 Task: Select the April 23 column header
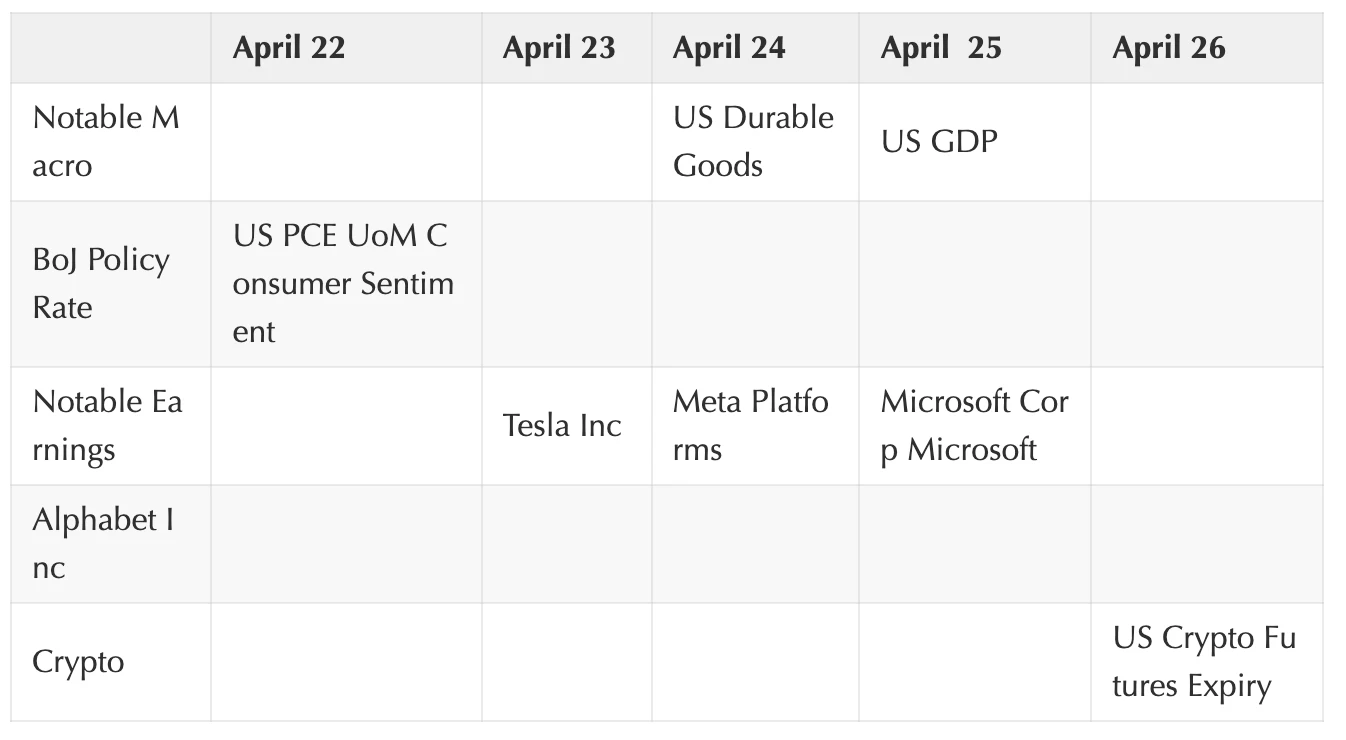point(559,48)
